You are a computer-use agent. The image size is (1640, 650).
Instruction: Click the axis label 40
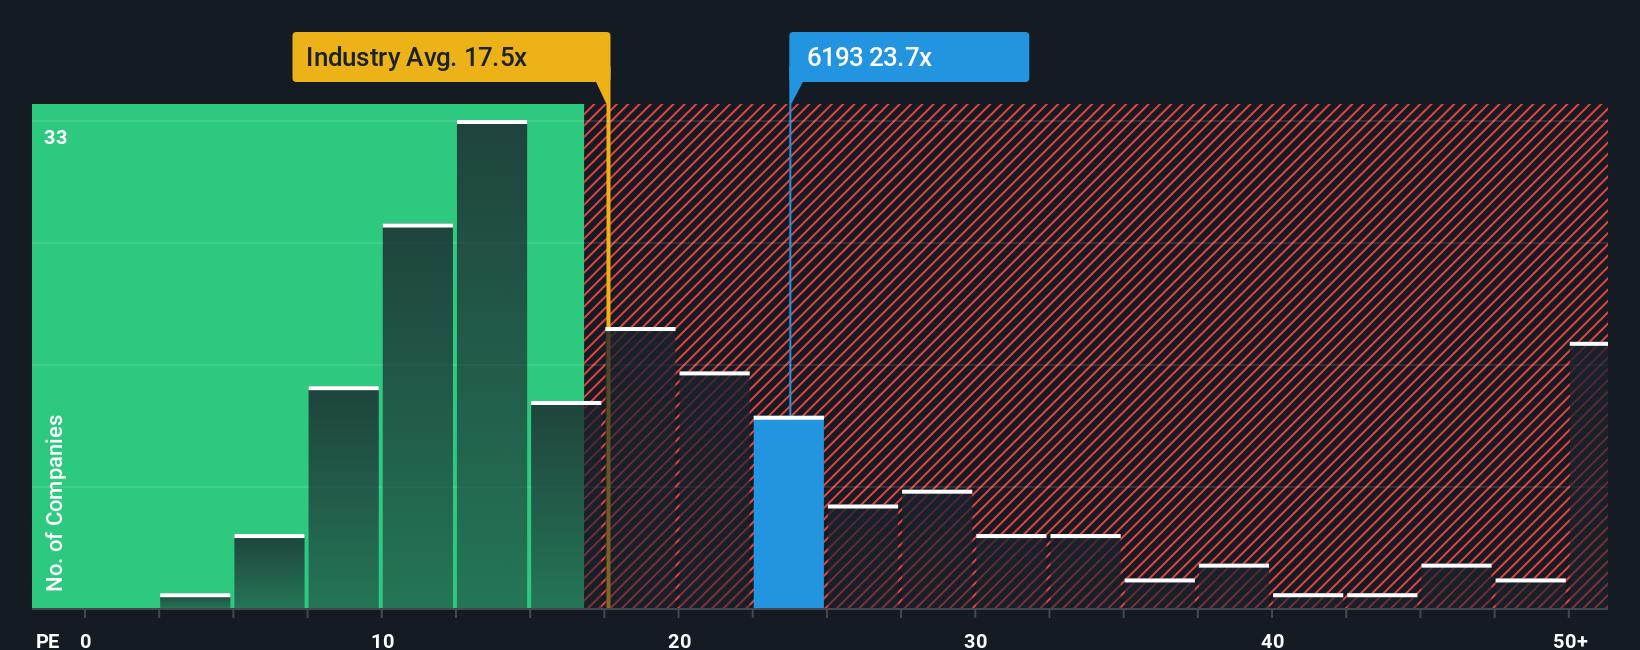tap(1272, 640)
